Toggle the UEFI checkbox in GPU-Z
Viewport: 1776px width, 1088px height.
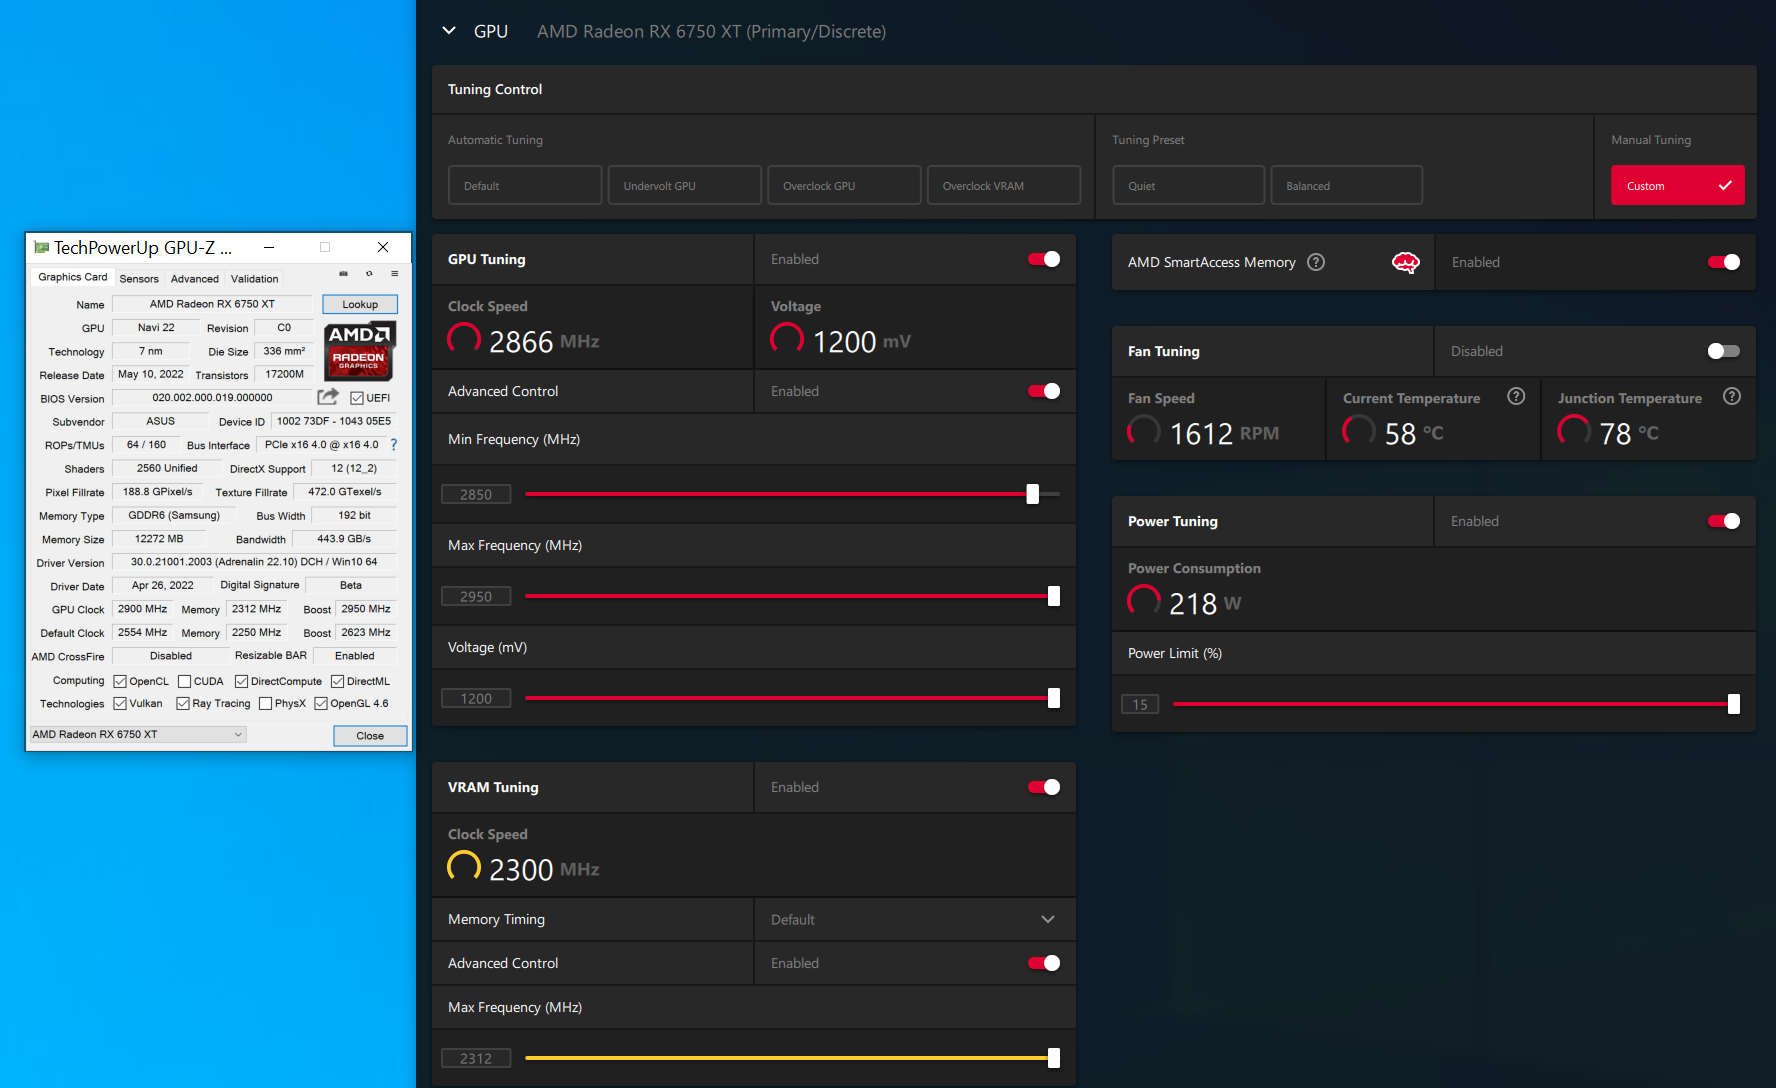pyautogui.click(x=357, y=398)
